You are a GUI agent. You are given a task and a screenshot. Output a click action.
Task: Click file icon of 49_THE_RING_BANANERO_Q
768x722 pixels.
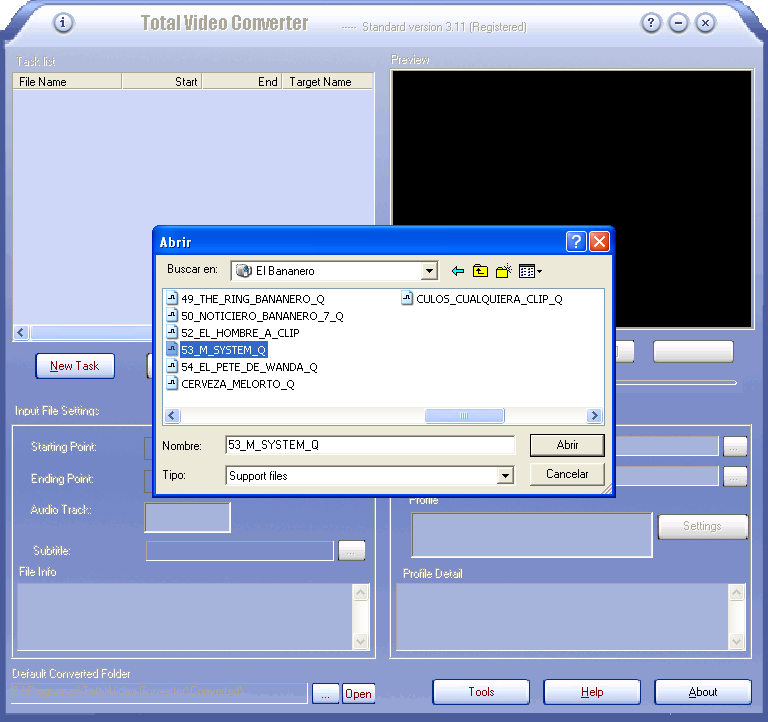tap(172, 298)
